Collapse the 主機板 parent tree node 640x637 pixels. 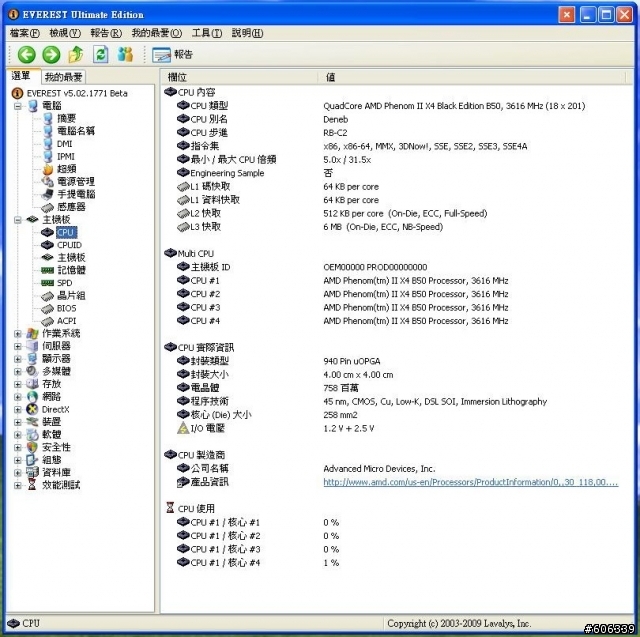pyautogui.click(x=18, y=220)
